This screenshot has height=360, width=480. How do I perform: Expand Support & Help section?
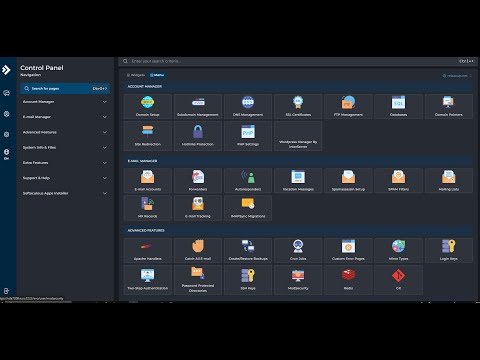point(65,178)
